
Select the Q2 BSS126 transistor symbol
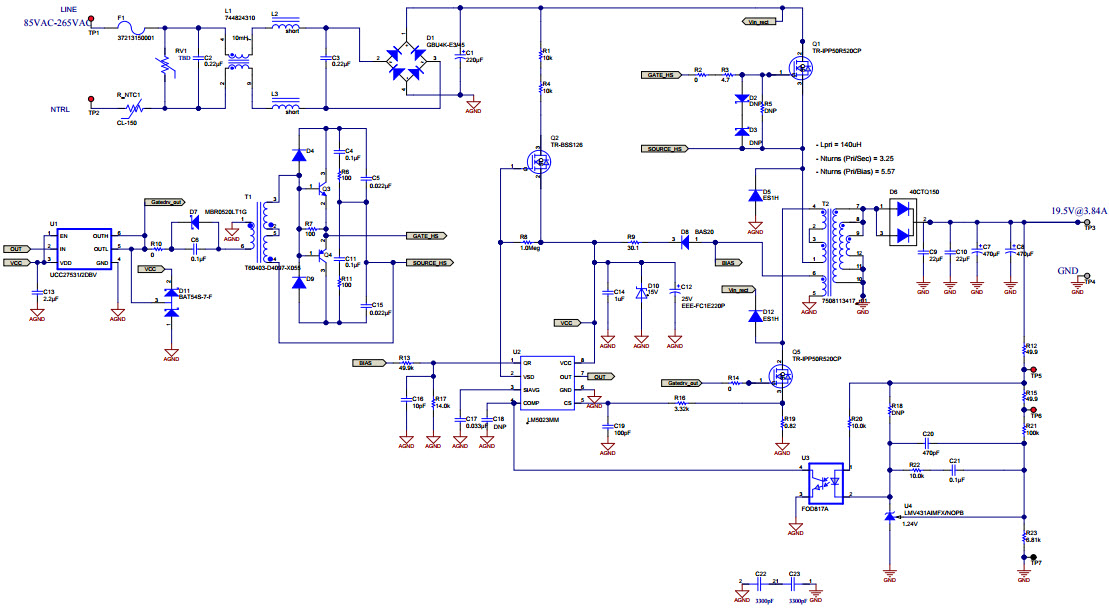coord(539,162)
